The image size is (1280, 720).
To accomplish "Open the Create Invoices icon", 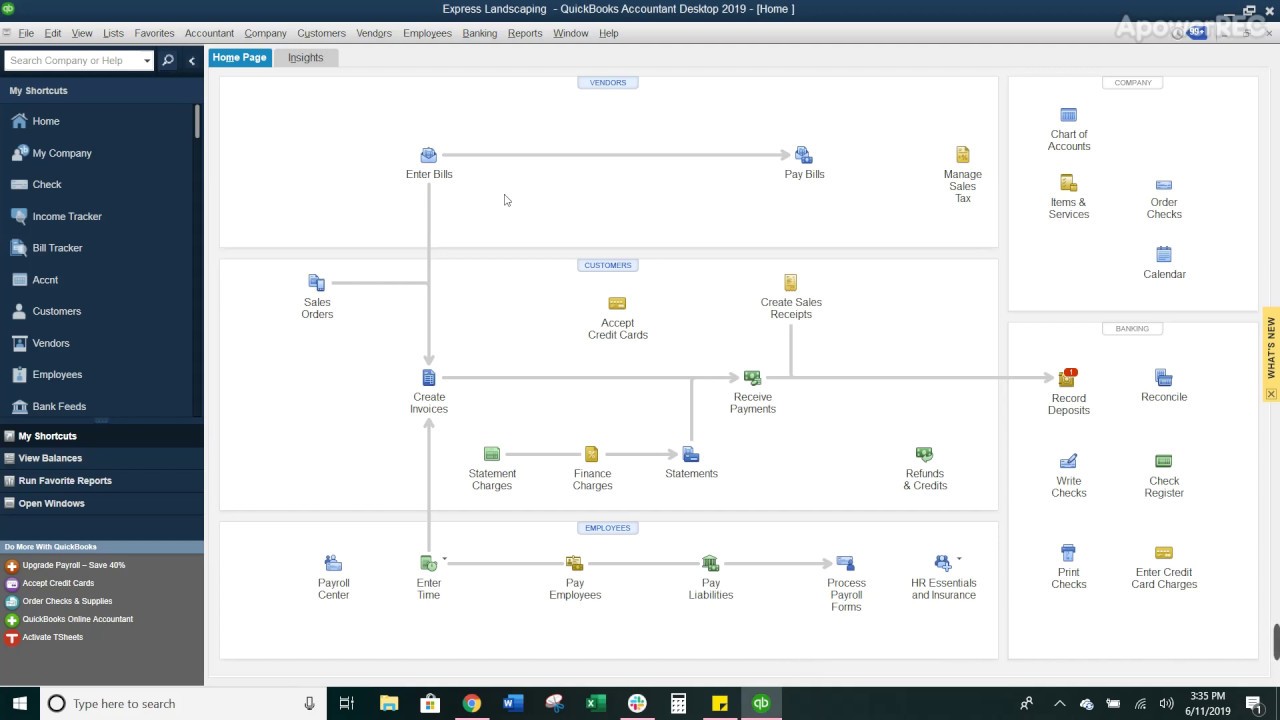I will [428, 378].
